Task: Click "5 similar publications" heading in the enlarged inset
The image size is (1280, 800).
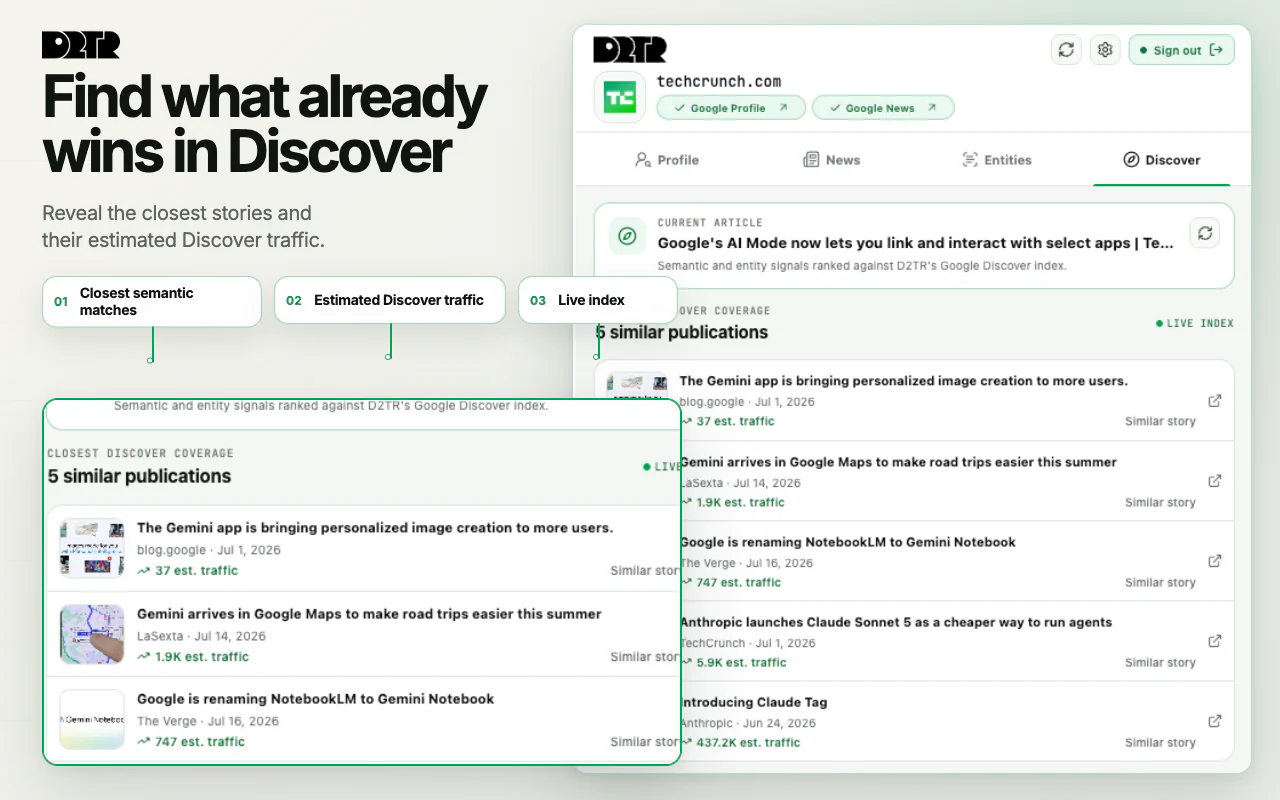Action: point(139,476)
